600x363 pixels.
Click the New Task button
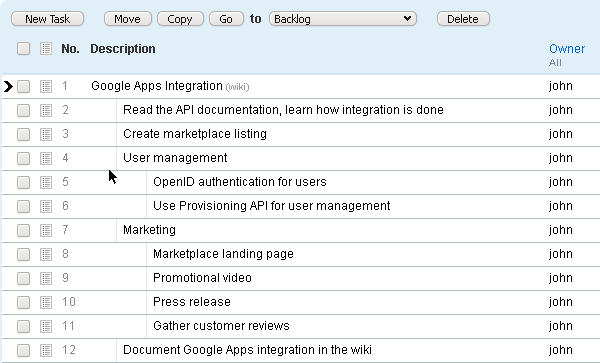tap(47, 19)
